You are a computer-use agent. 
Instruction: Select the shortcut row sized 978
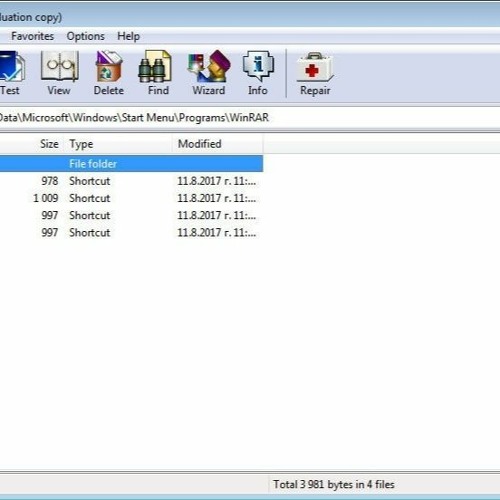[x=131, y=181]
